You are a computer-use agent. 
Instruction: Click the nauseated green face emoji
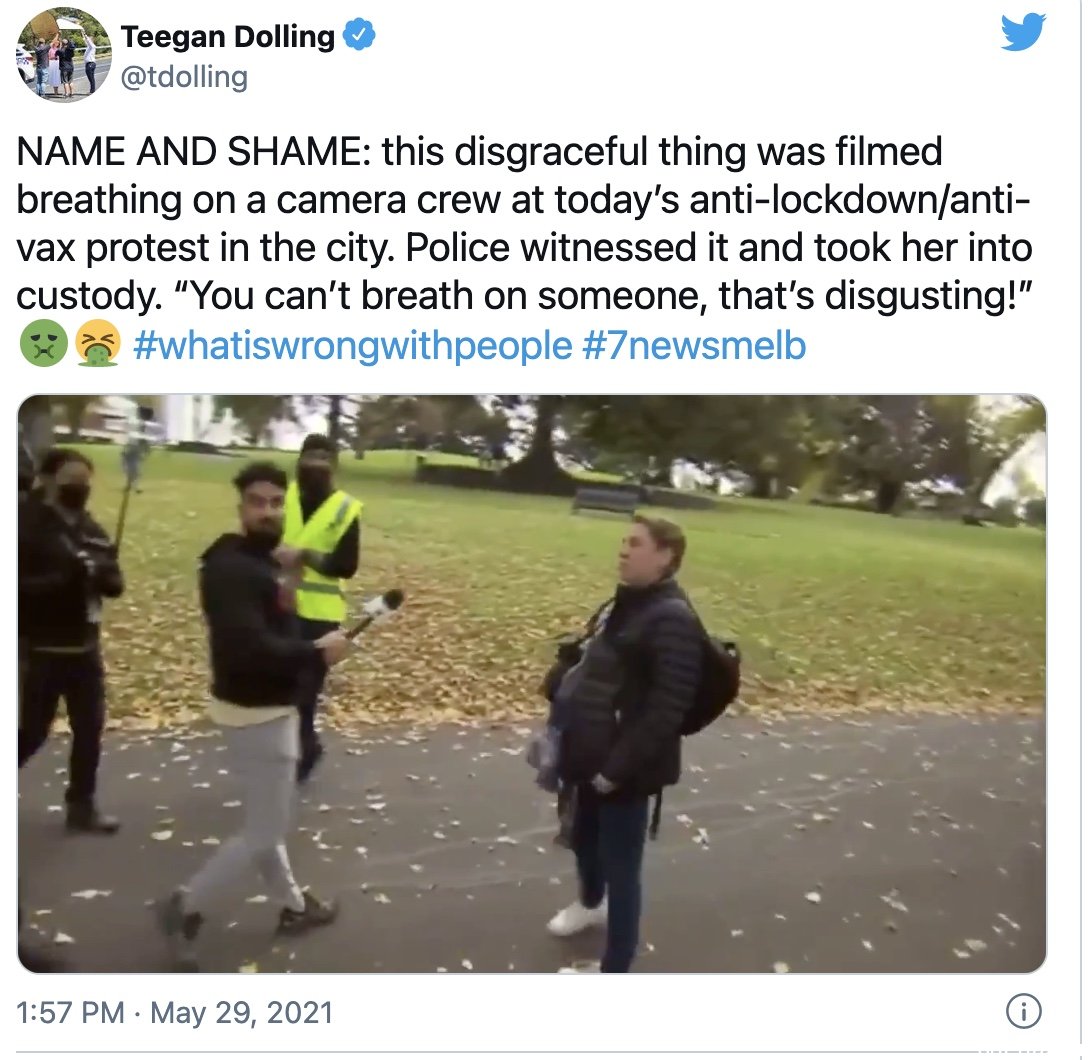43,345
